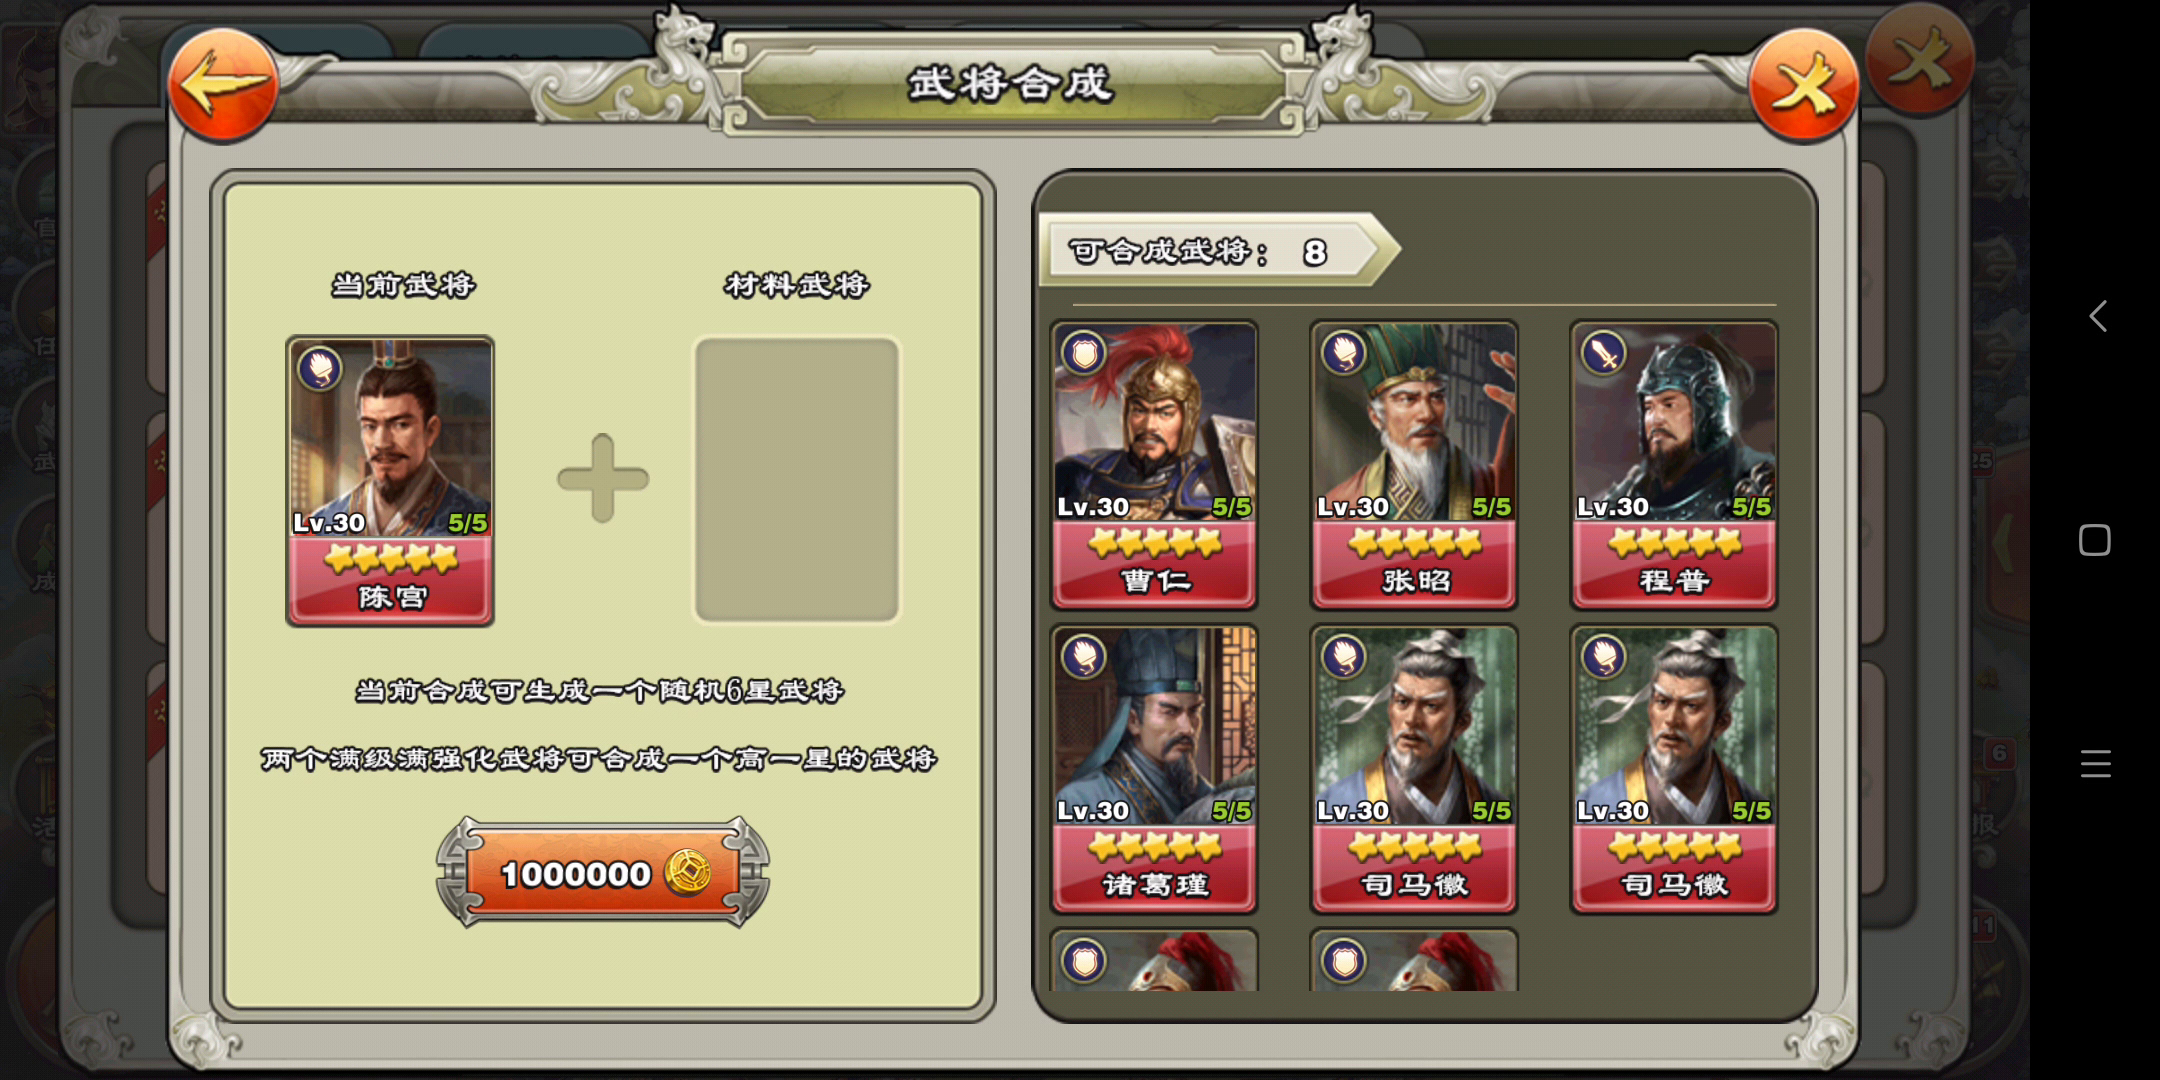
Task: Tap the empty 材料武将 slot
Action: [797, 480]
